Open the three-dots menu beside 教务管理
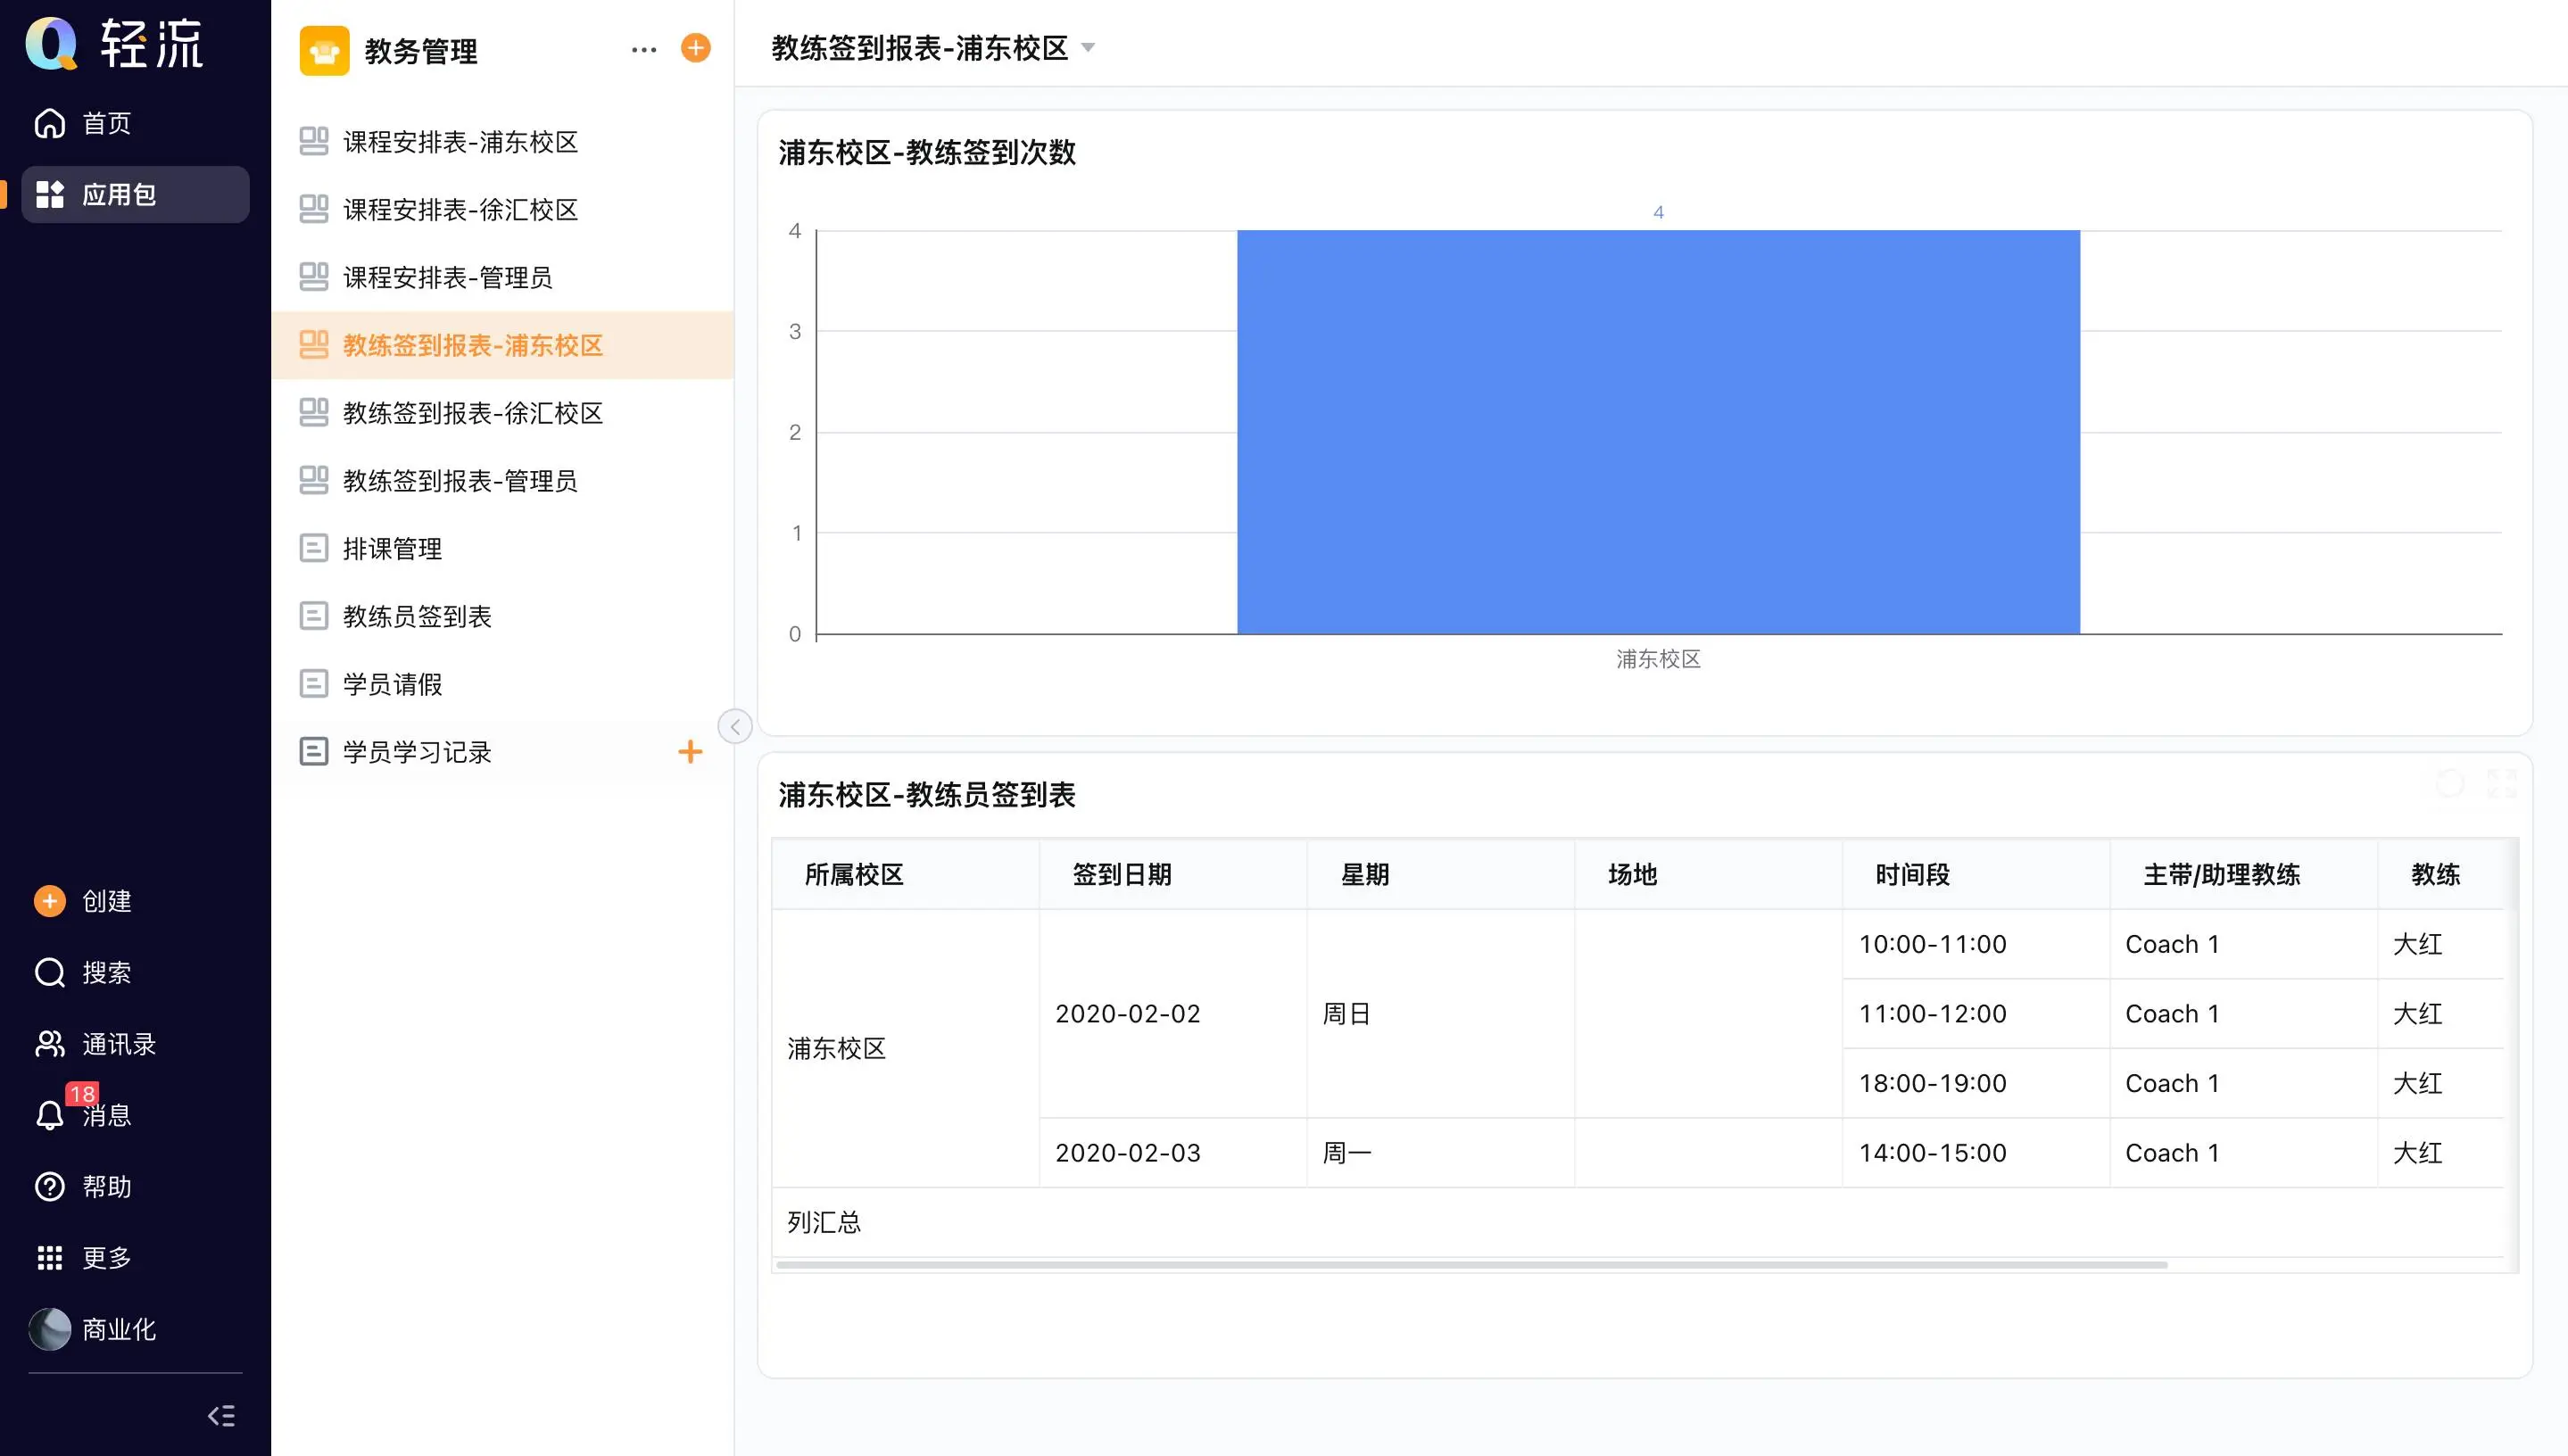Screen dimensions: 2568x1456 click(x=644, y=49)
